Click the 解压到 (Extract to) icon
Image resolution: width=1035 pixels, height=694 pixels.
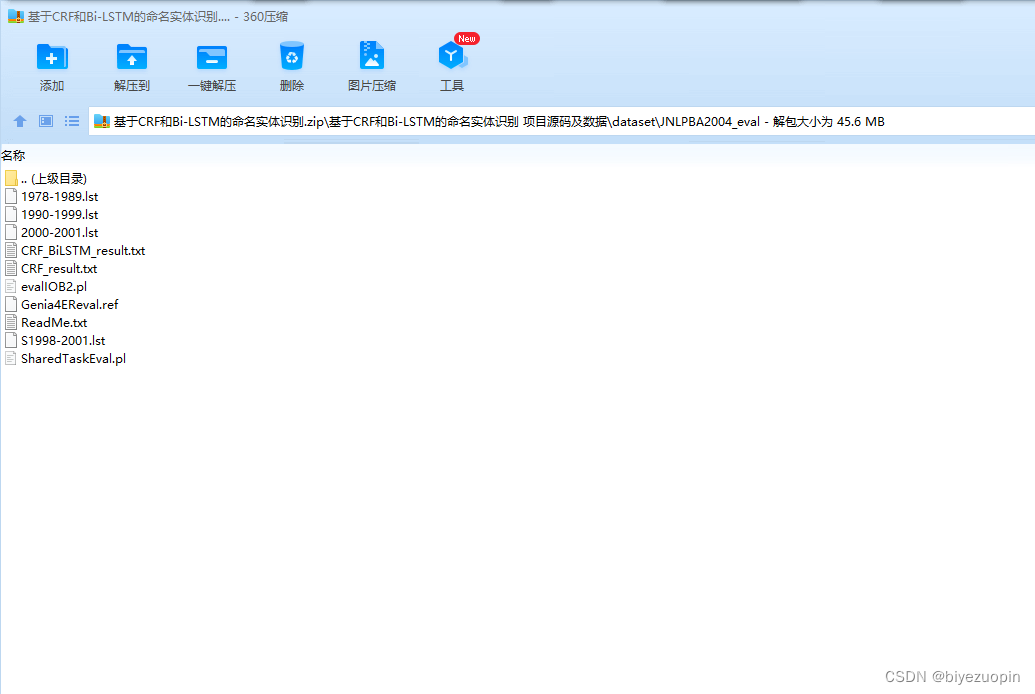131,57
